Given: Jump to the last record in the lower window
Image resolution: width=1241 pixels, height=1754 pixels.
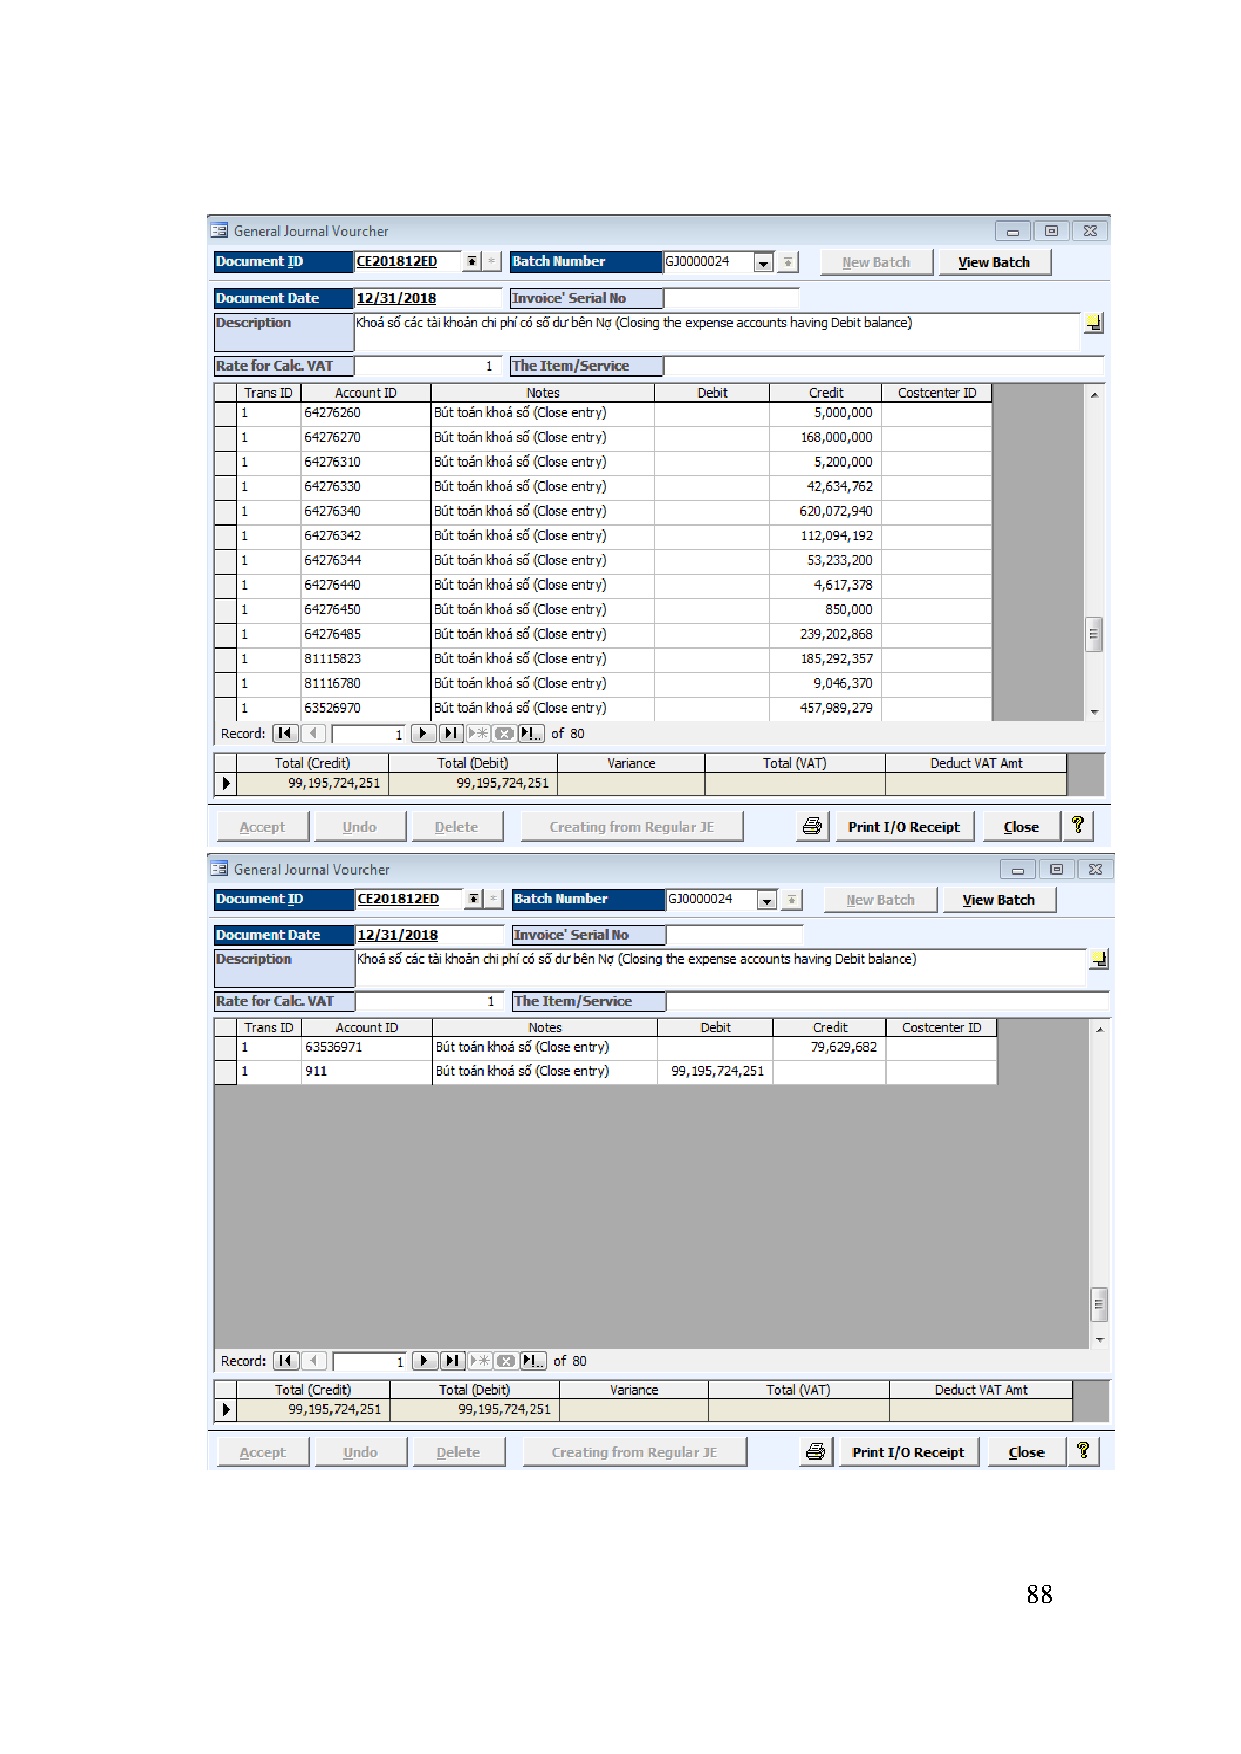Looking at the screenshot, I should point(452,1361).
